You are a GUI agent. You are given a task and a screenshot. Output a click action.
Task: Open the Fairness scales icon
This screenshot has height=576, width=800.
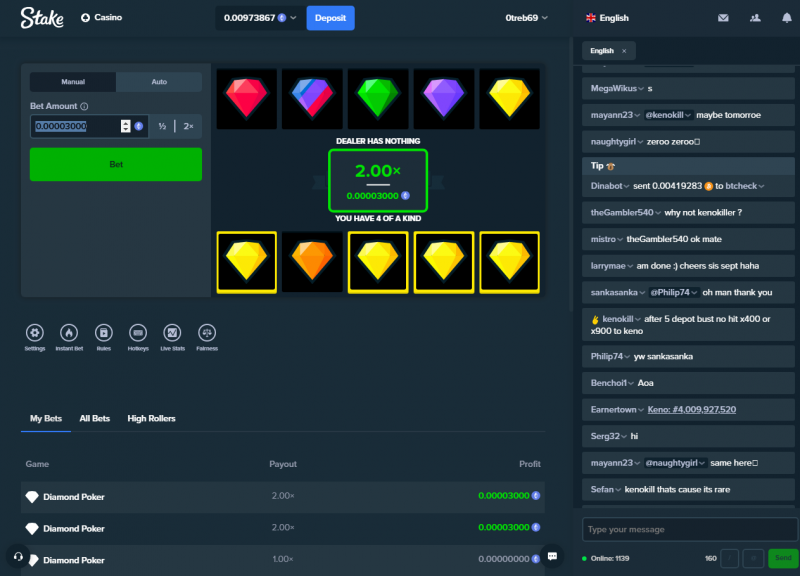(x=207, y=333)
